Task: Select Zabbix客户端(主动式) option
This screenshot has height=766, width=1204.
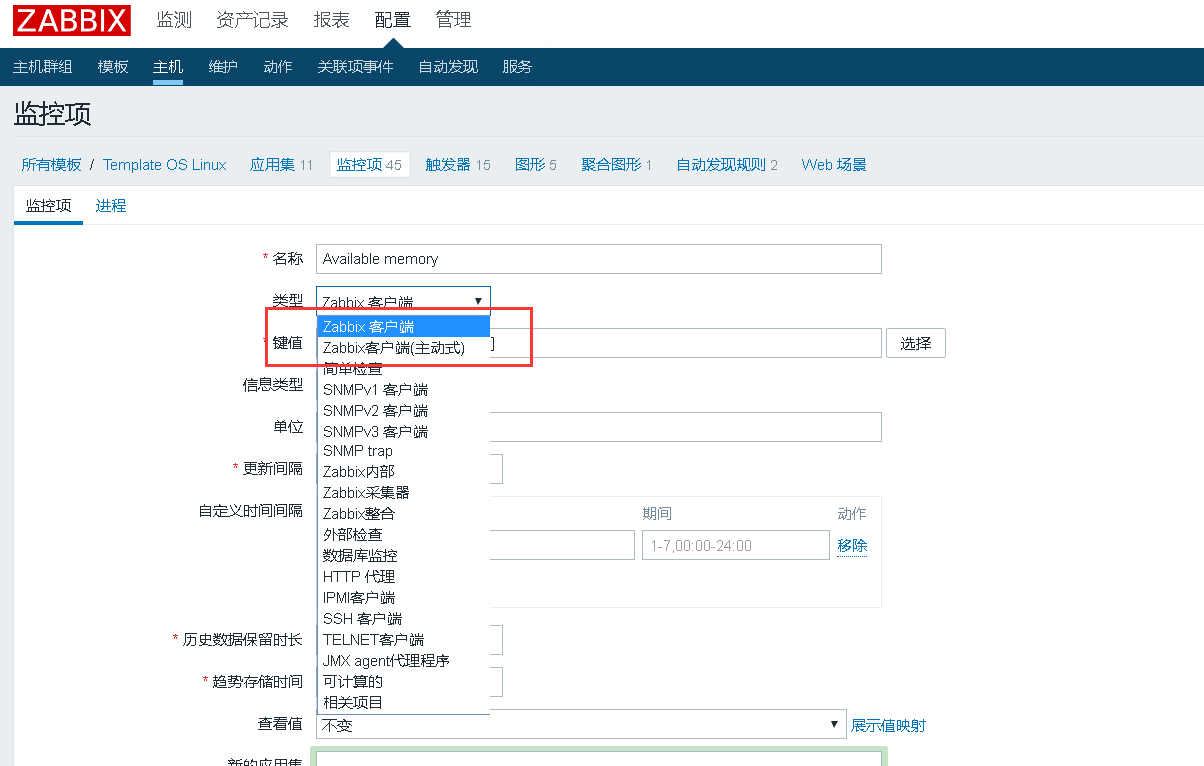Action: 403,348
